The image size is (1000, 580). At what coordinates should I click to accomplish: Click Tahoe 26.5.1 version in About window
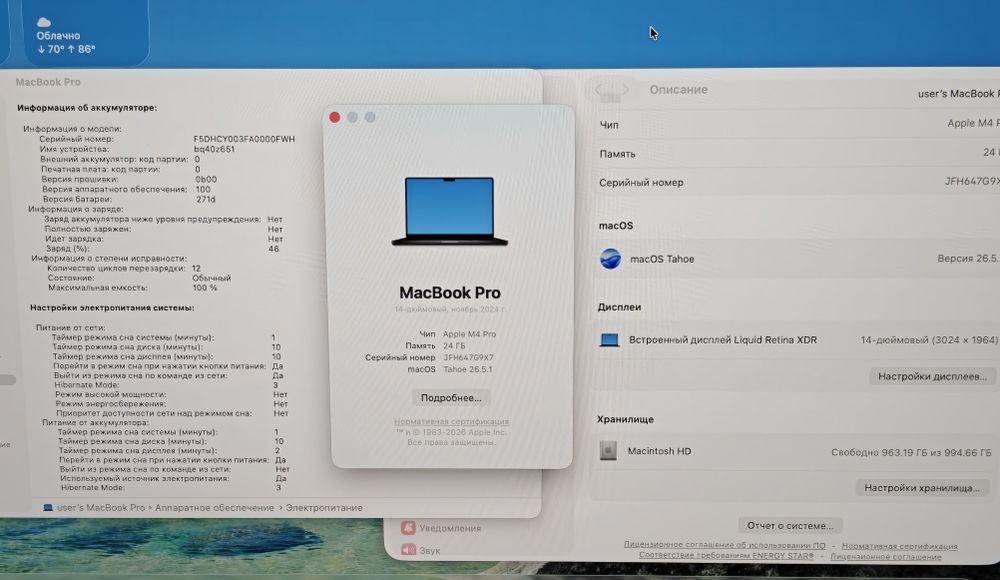click(467, 369)
